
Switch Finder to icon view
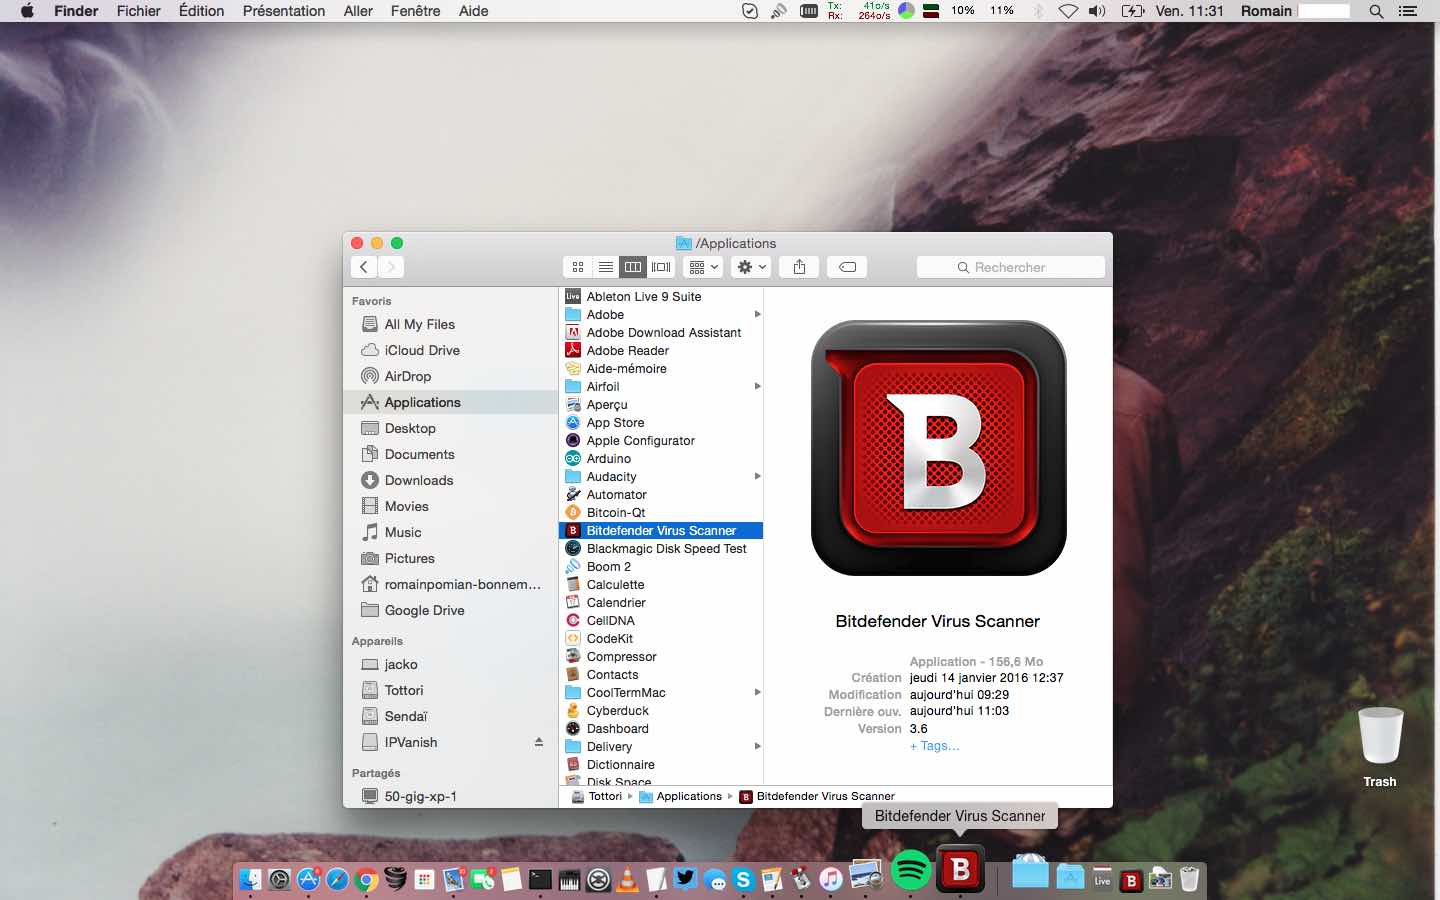pos(578,267)
